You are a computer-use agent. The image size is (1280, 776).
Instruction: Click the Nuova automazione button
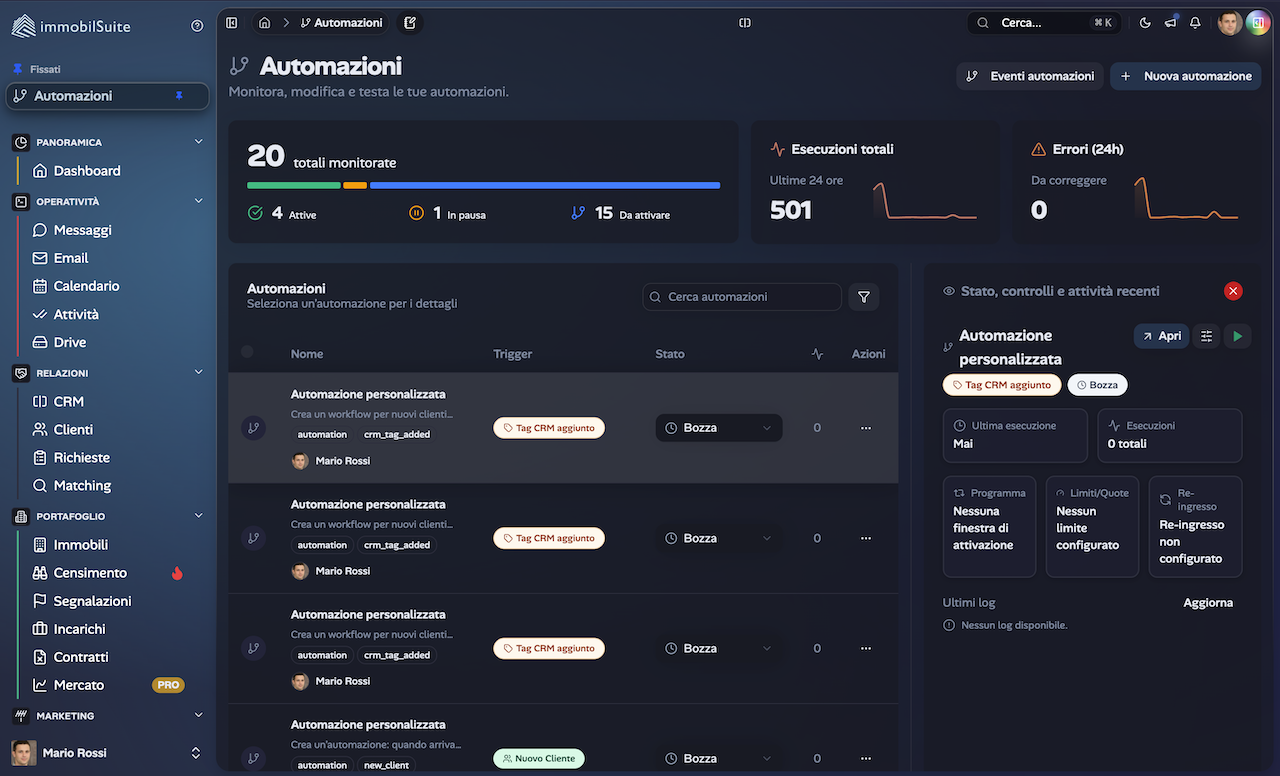point(1185,76)
